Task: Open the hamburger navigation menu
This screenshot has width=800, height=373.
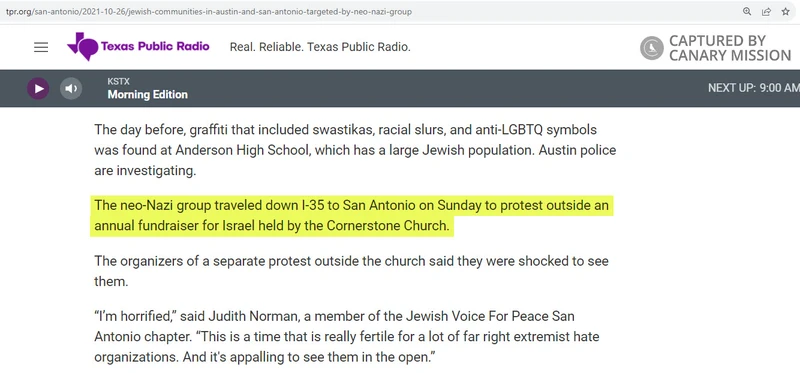Action: (x=41, y=47)
